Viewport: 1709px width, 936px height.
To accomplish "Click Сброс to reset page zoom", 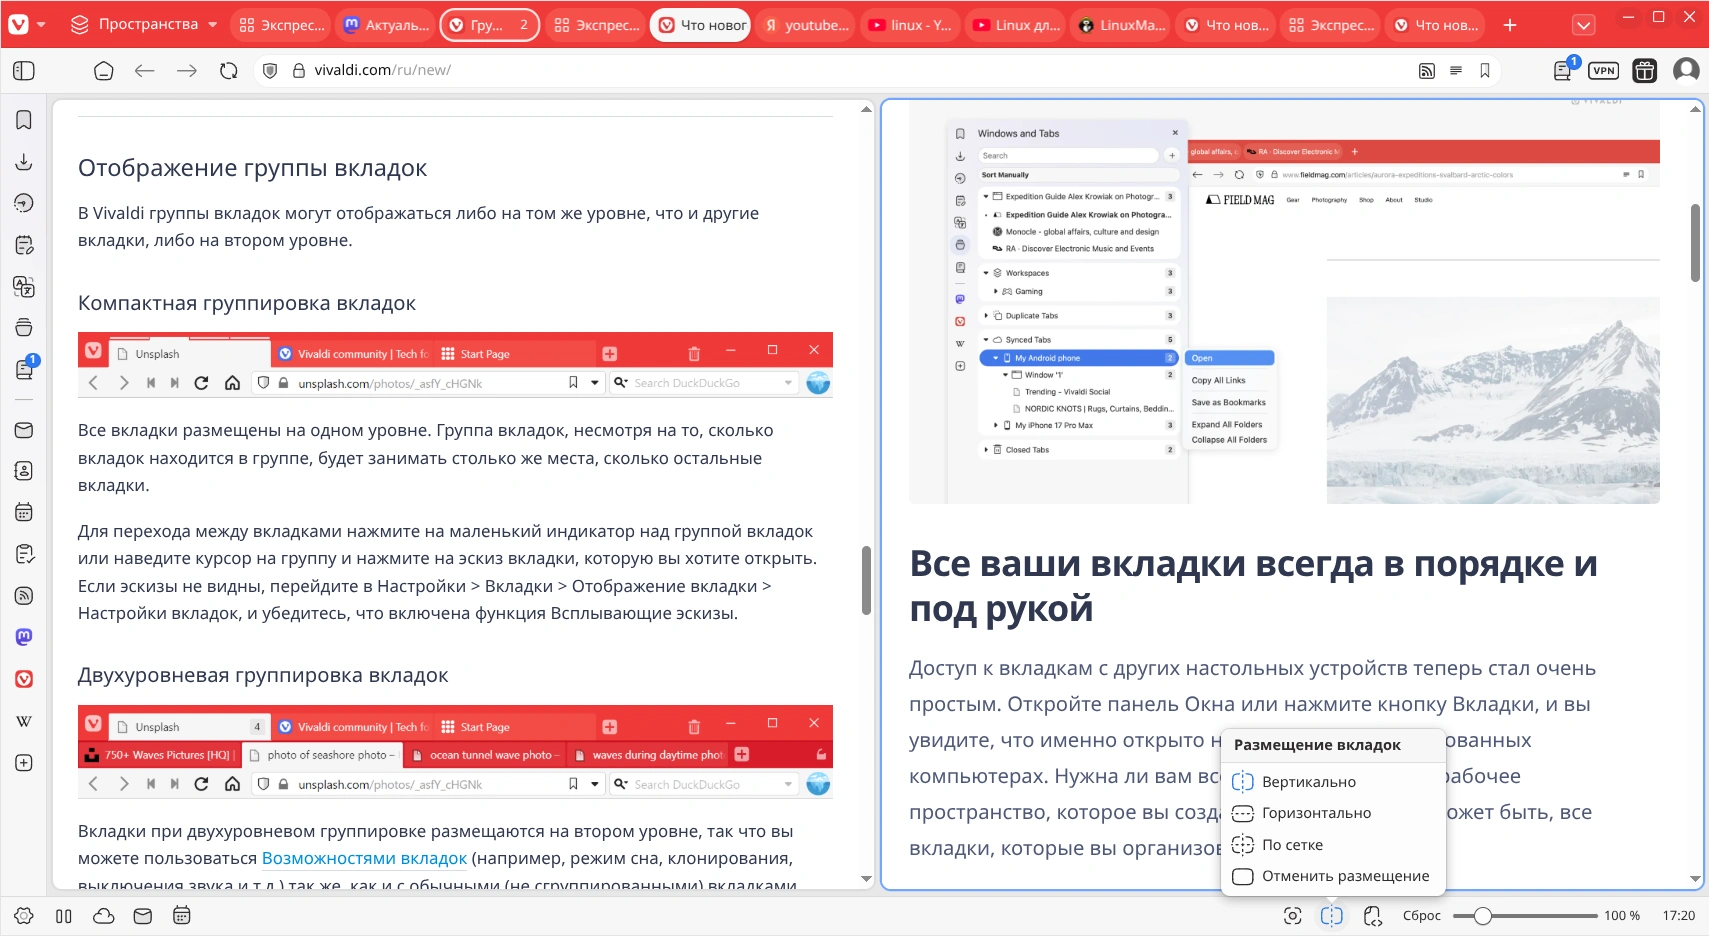I will 1422,915.
